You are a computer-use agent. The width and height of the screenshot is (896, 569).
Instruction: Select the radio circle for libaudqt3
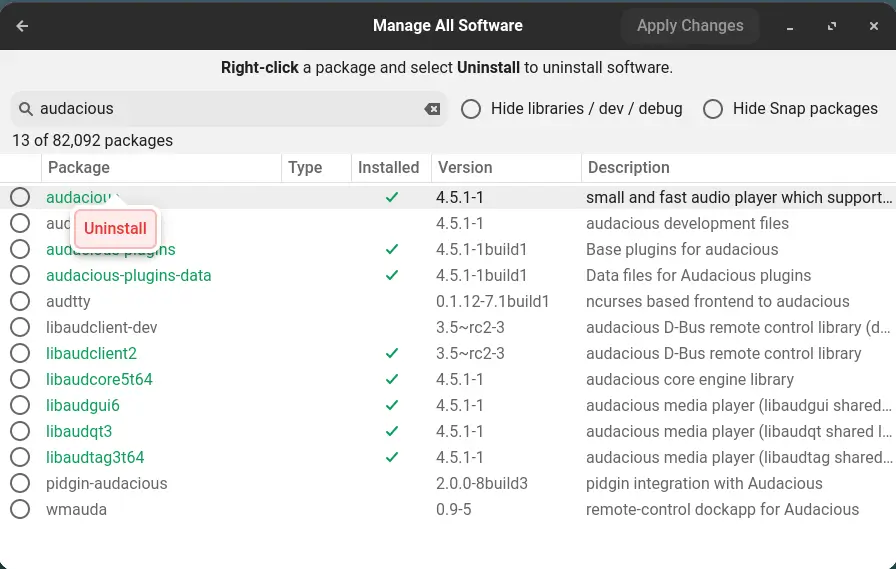[x=20, y=431]
